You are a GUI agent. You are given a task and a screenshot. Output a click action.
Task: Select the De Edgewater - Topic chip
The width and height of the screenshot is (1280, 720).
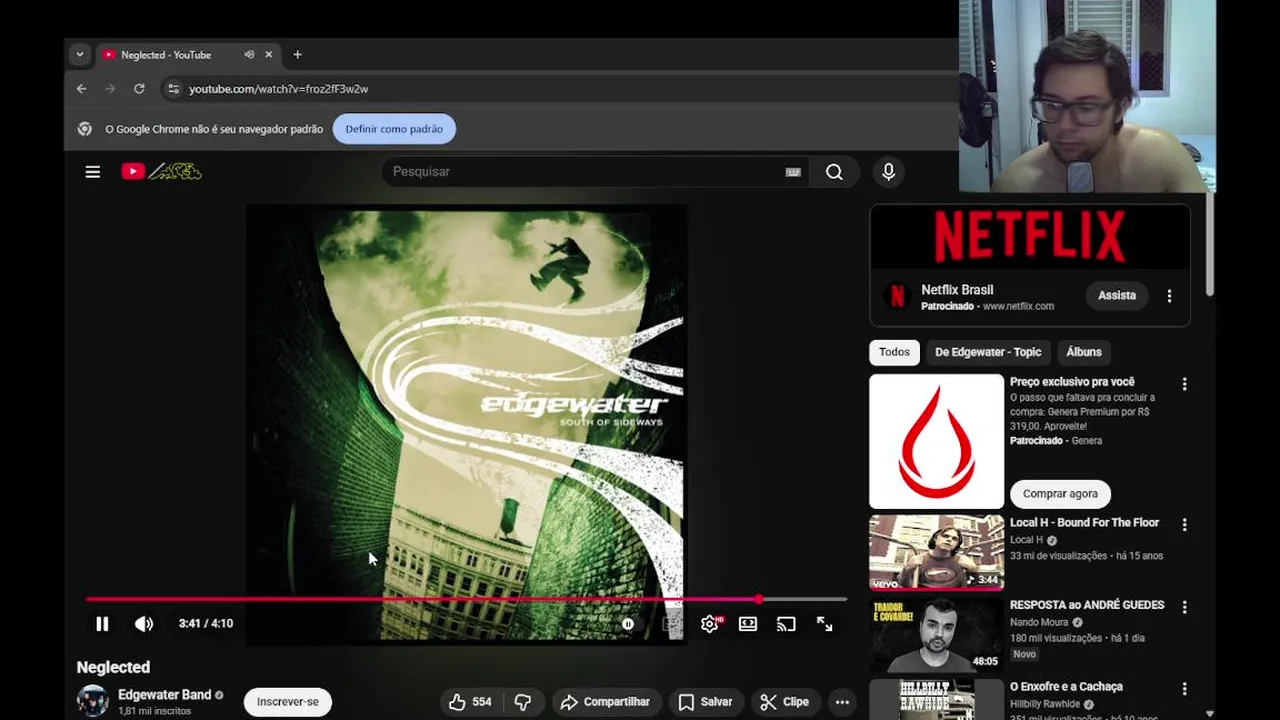tap(988, 352)
